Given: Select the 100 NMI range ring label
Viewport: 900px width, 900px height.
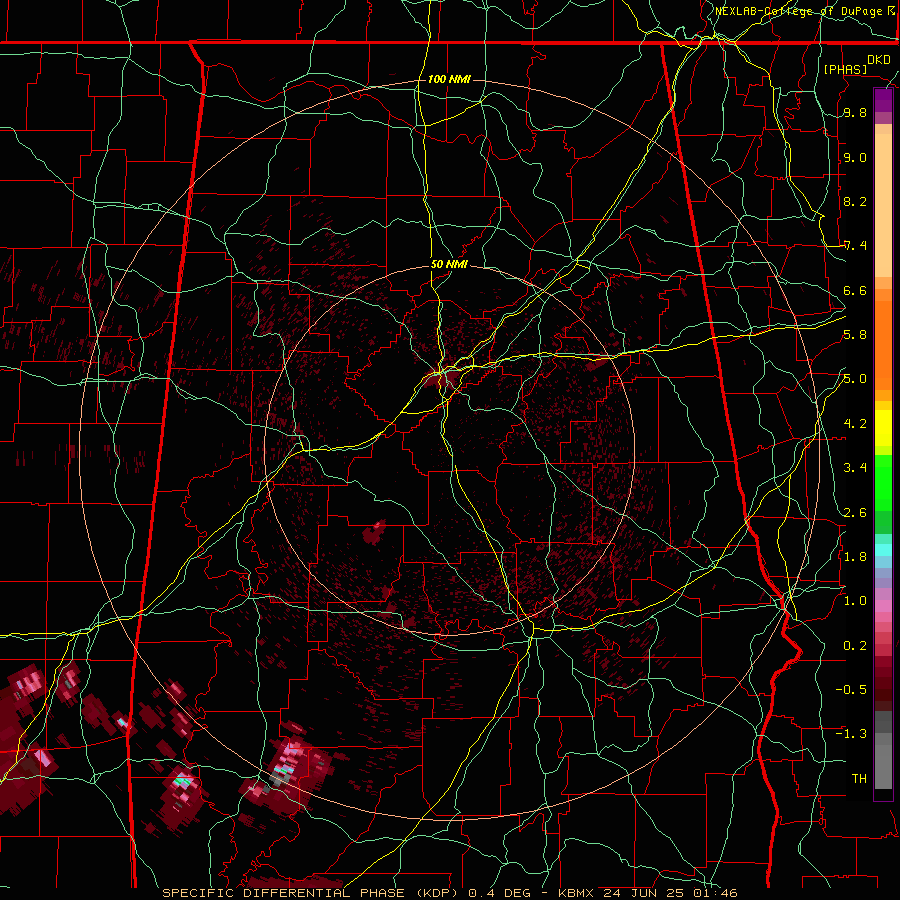Looking at the screenshot, I should coord(449,79).
